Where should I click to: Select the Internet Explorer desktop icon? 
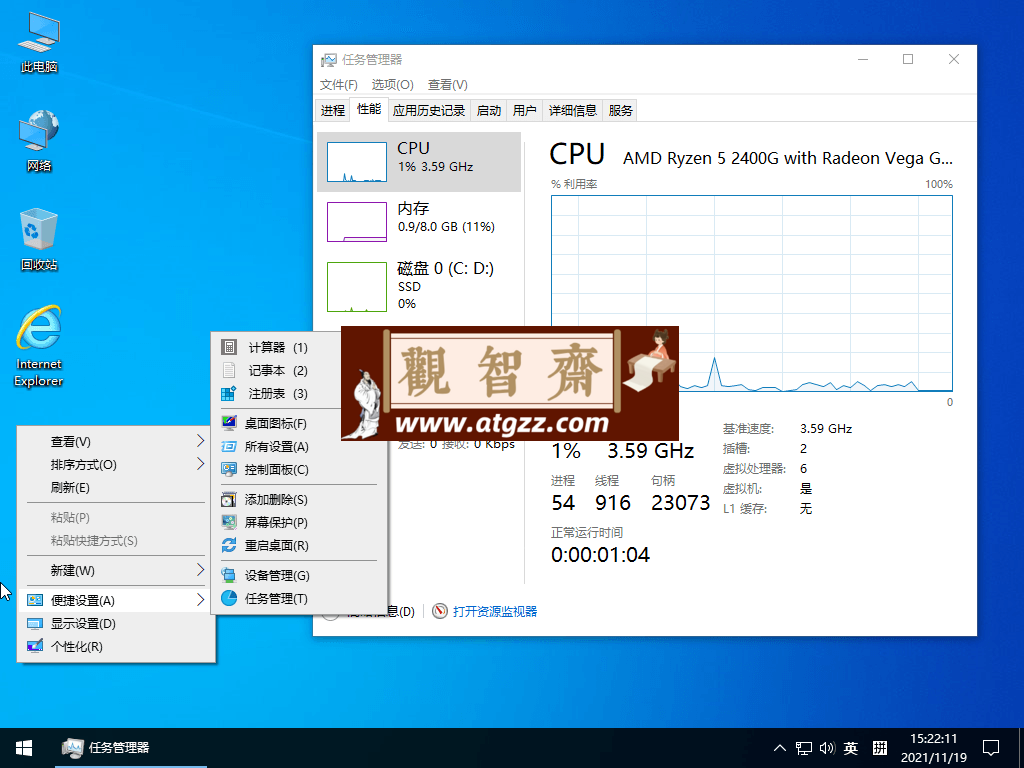point(39,346)
